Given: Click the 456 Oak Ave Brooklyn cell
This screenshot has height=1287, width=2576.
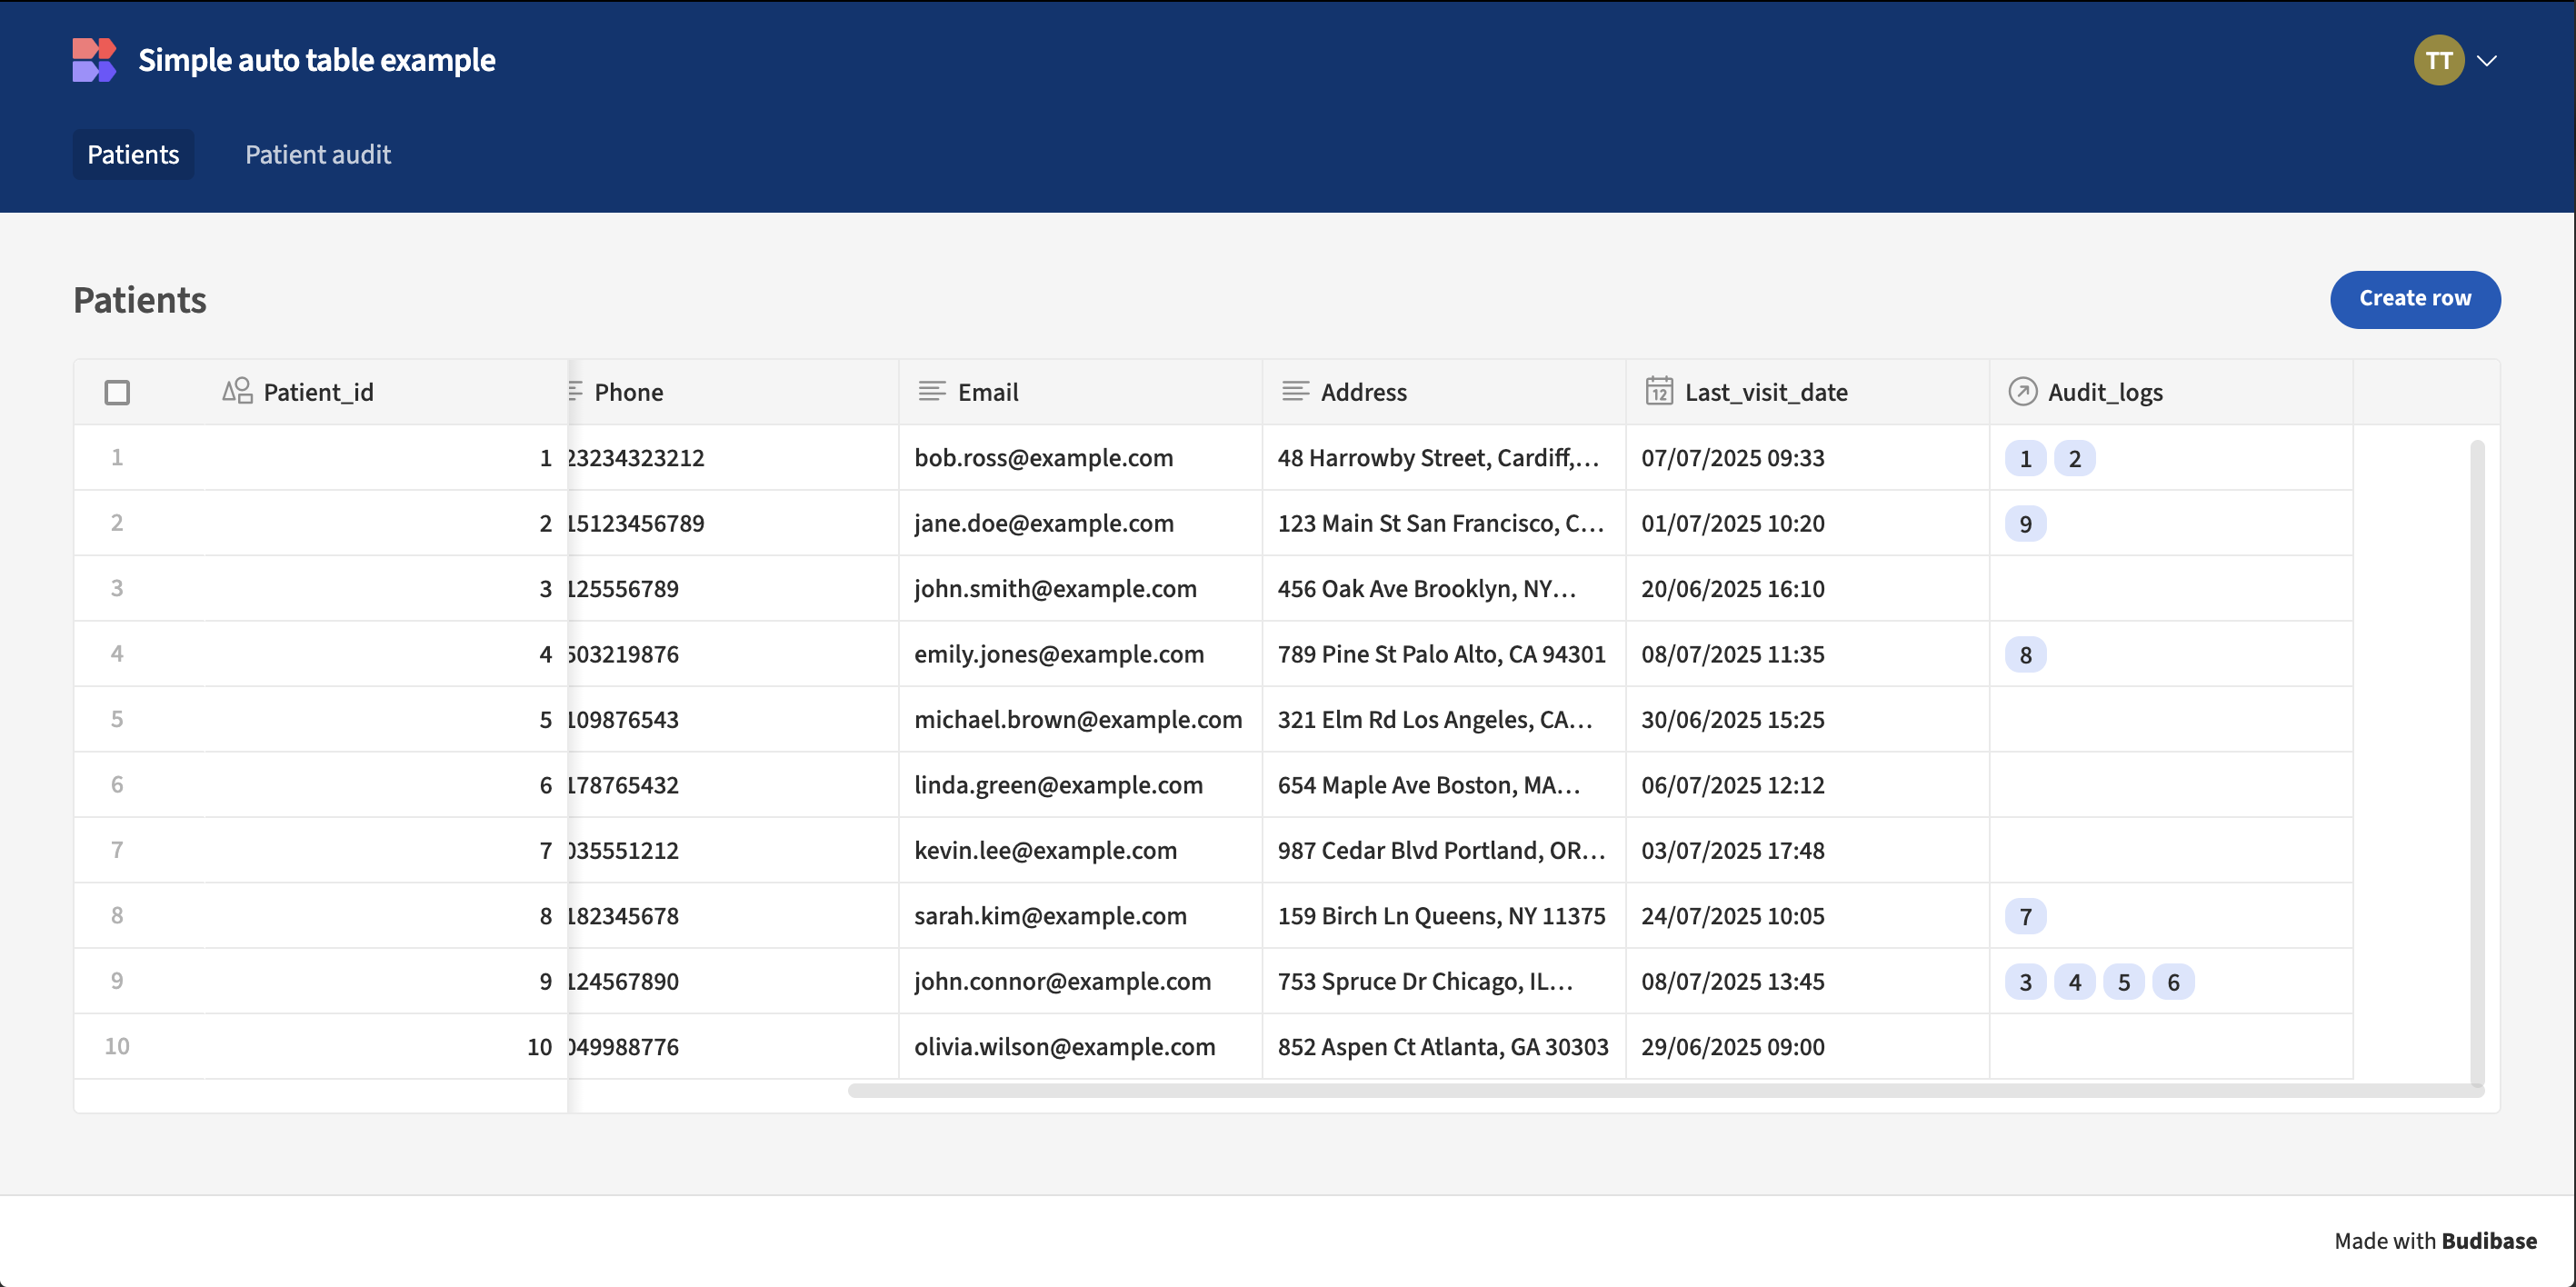Looking at the screenshot, I should click(1444, 589).
